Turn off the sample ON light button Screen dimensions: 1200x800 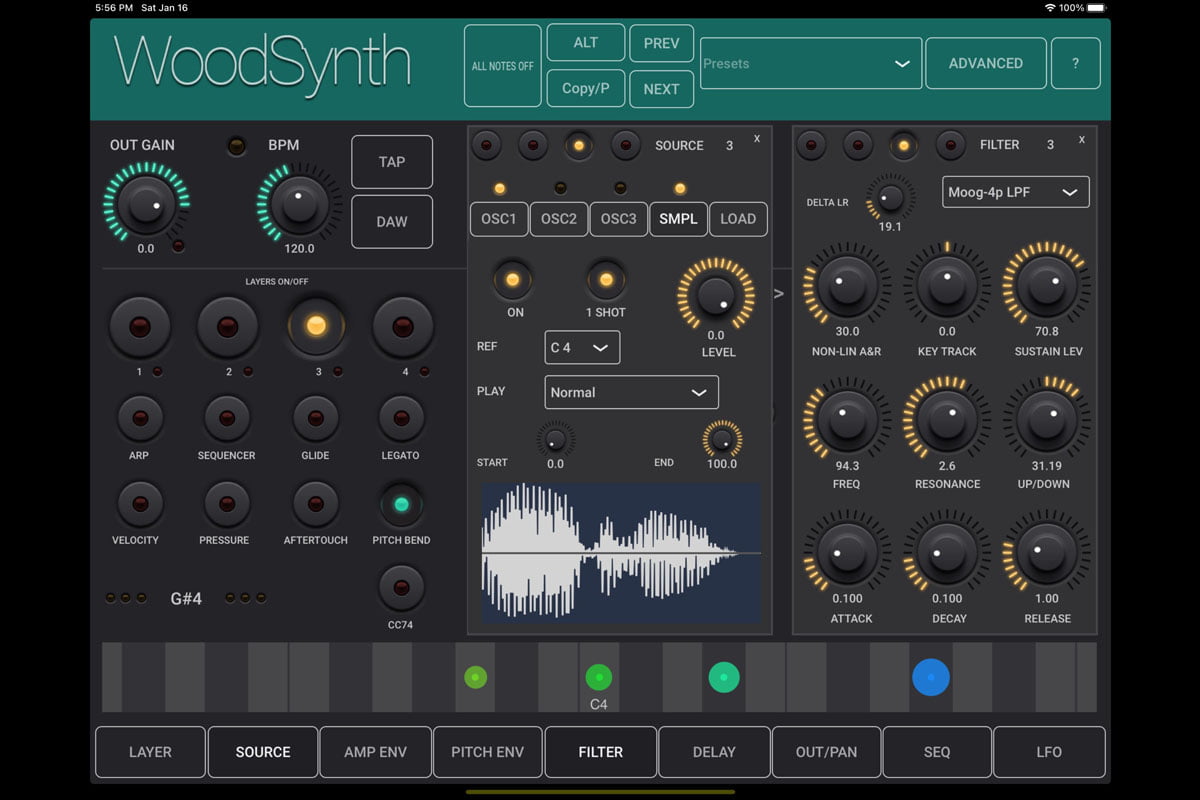tap(513, 280)
